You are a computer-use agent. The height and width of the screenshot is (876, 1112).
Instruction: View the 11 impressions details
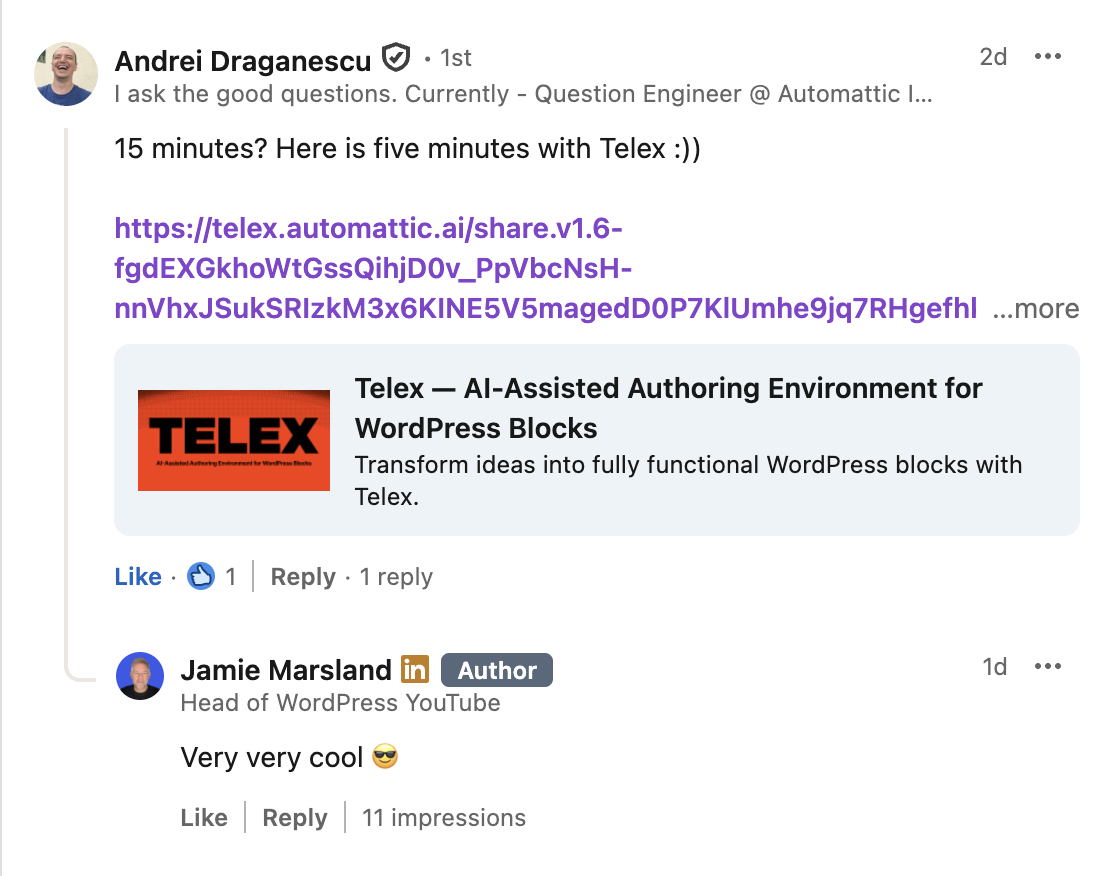(443, 818)
